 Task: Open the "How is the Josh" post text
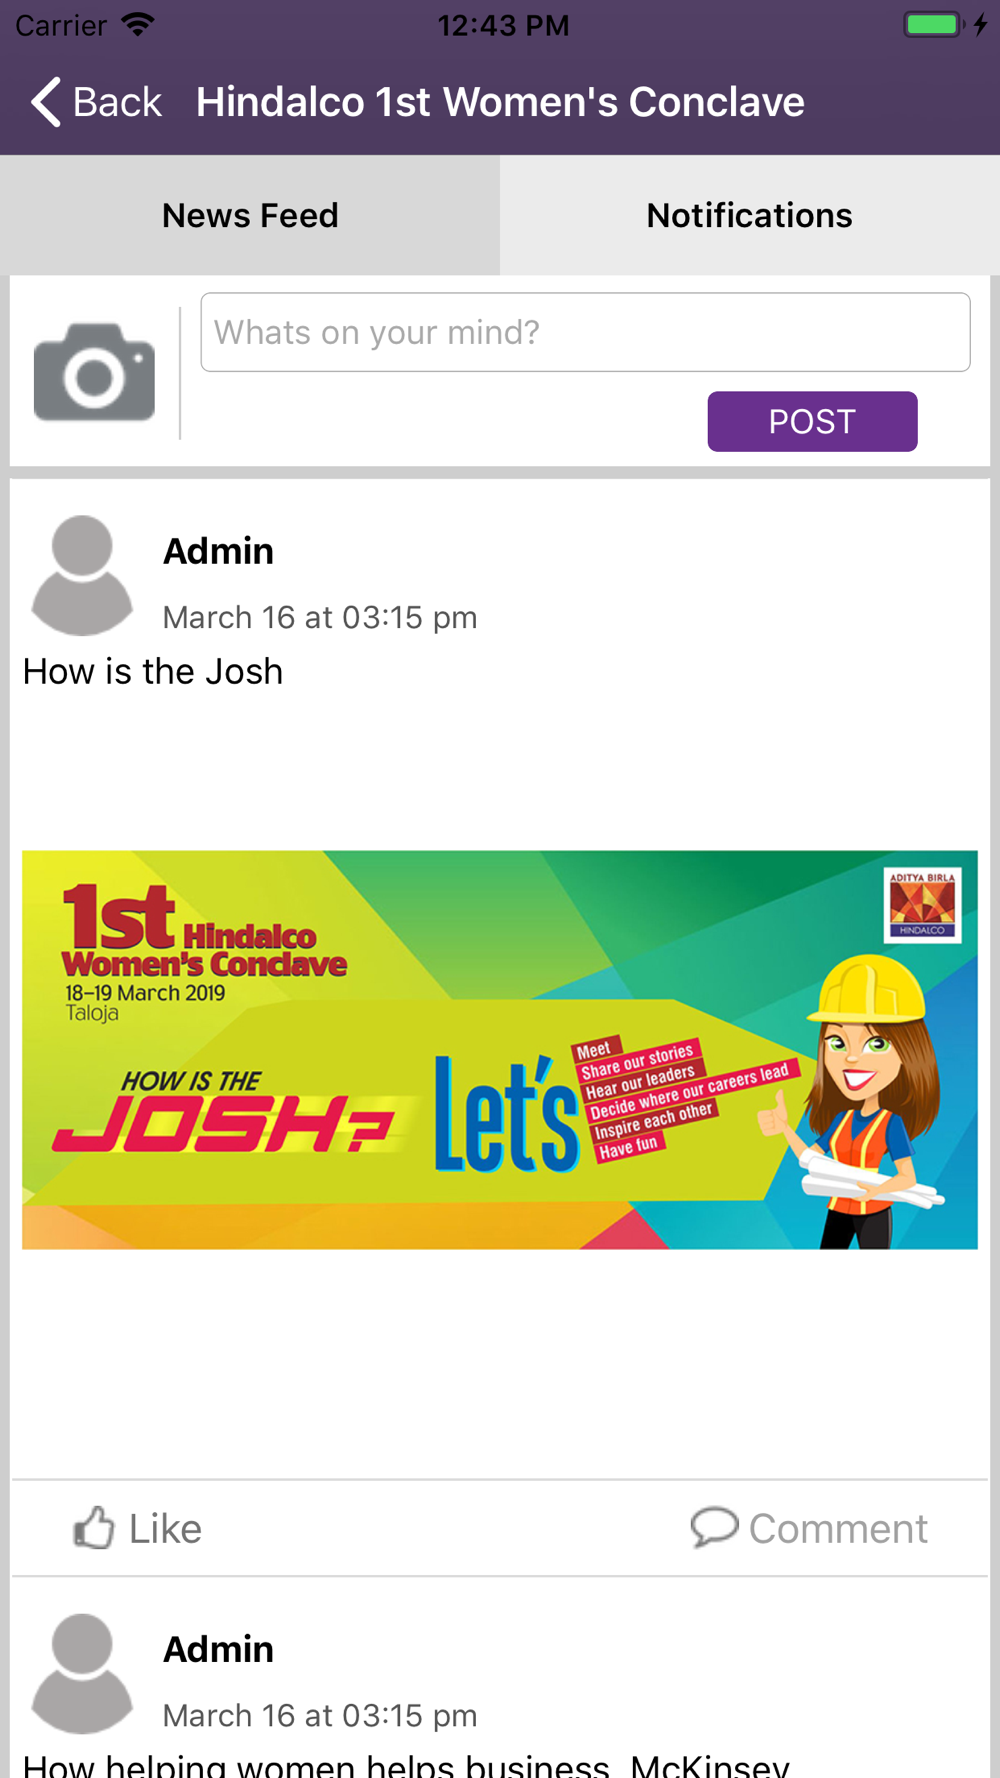point(153,672)
